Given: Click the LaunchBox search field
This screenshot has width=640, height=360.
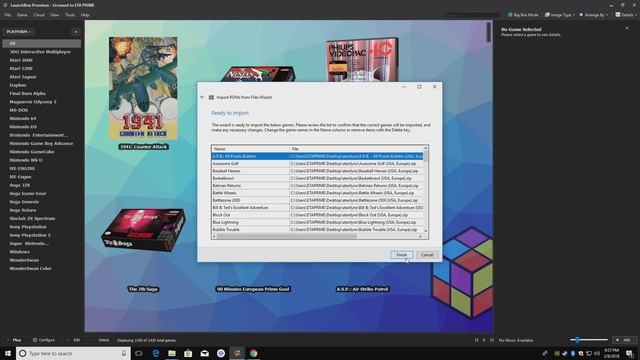Looking at the screenshot, I should pyautogui.click(x=472, y=15).
